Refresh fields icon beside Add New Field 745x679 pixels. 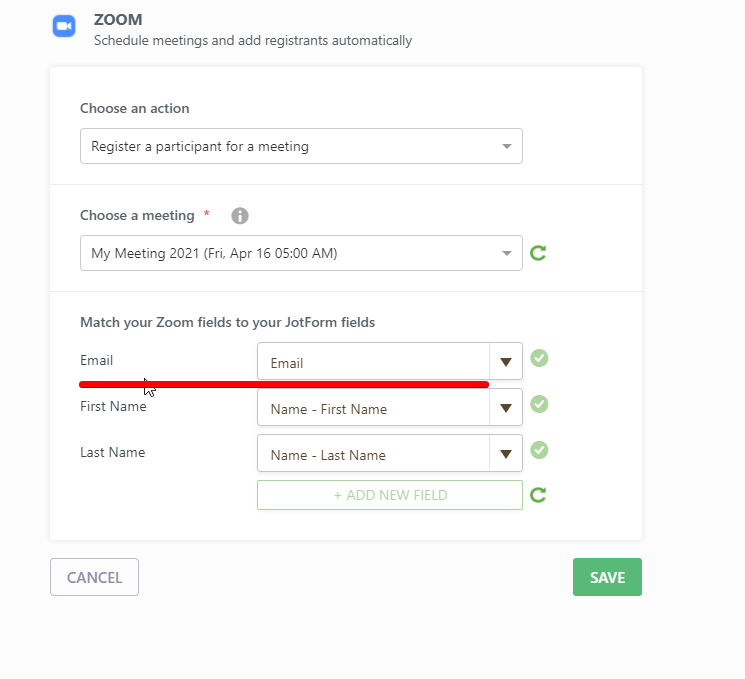click(538, 495)
